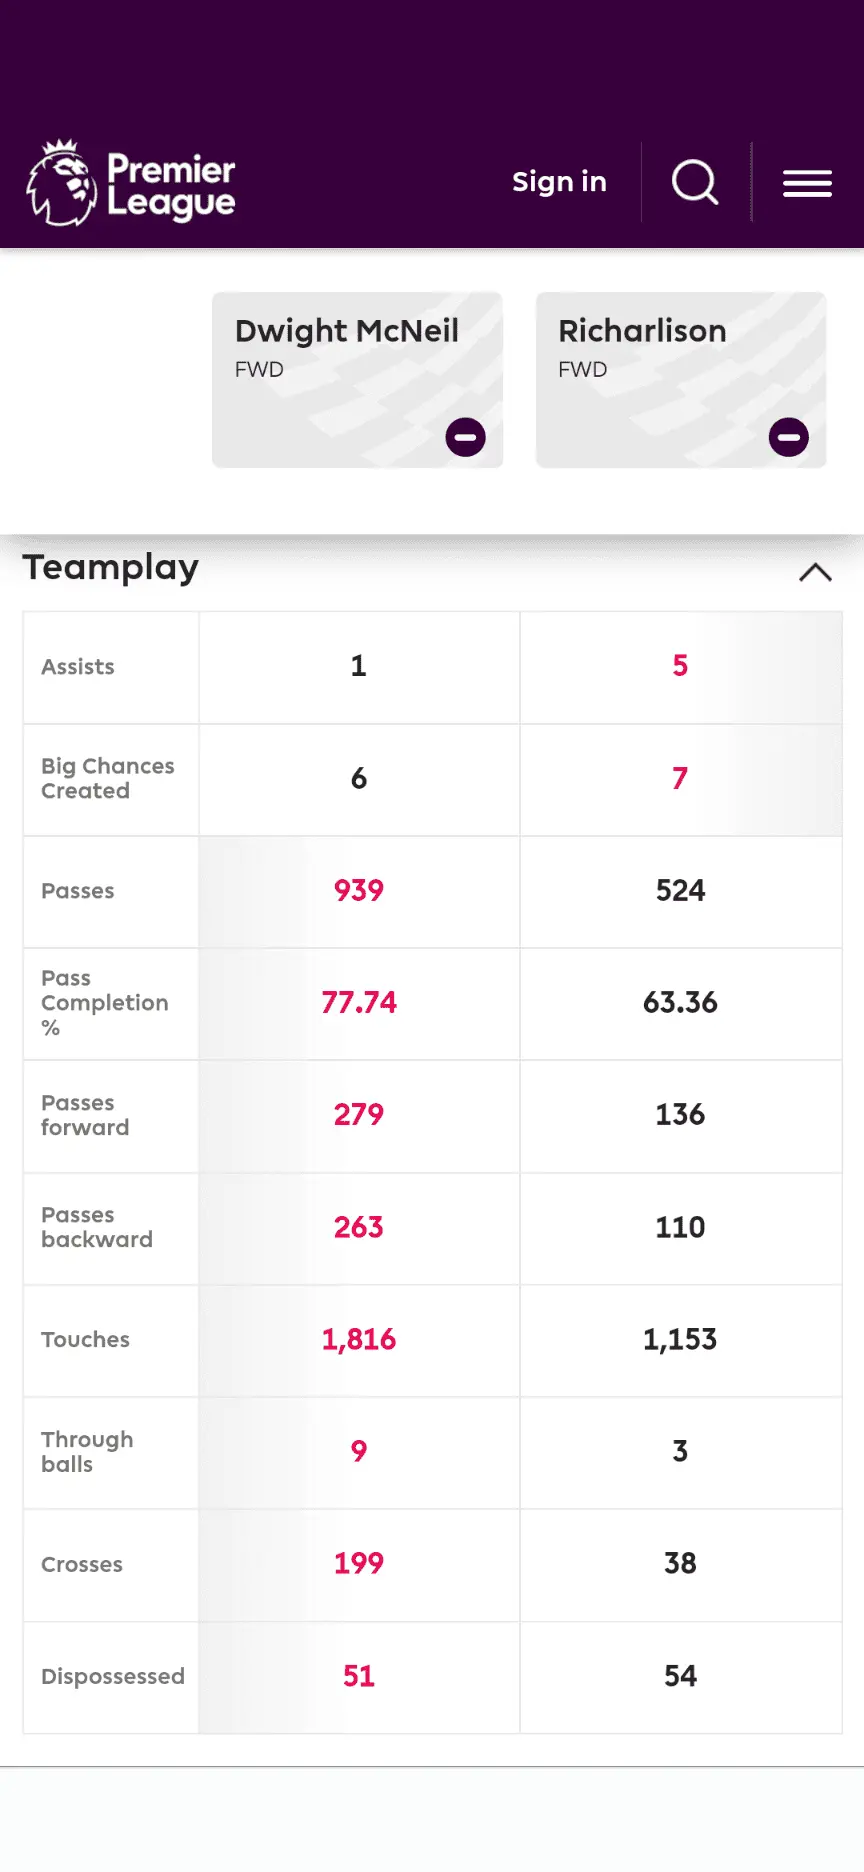Open the search magnifier icon
Image resolution: width=864 pixels, height=1872 pixels.
point(695,182)
